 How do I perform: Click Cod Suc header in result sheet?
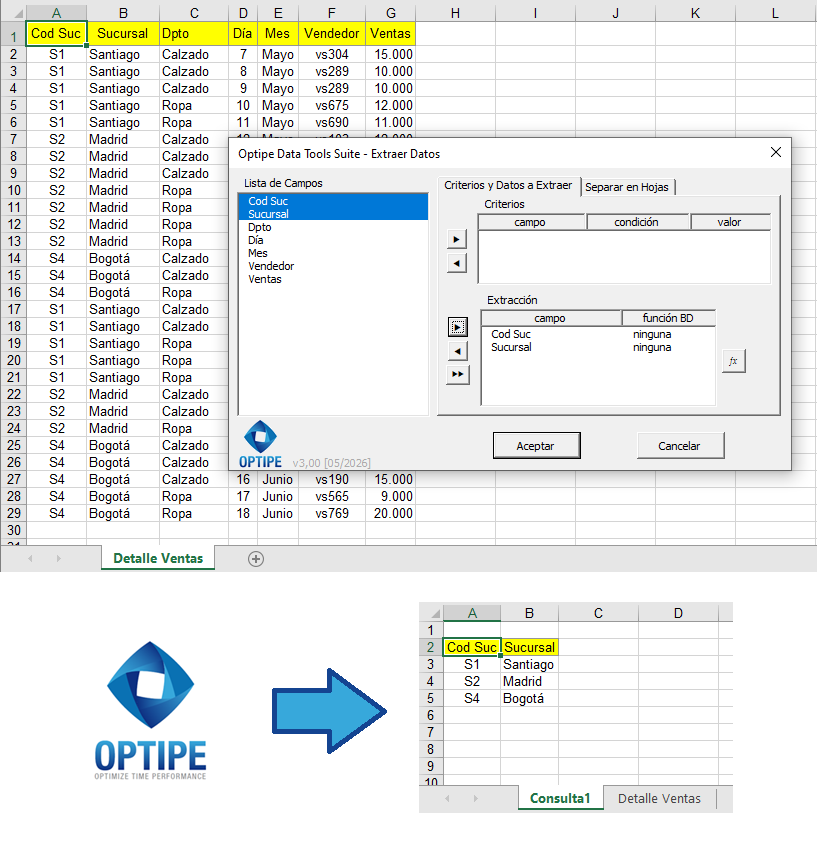472,647
